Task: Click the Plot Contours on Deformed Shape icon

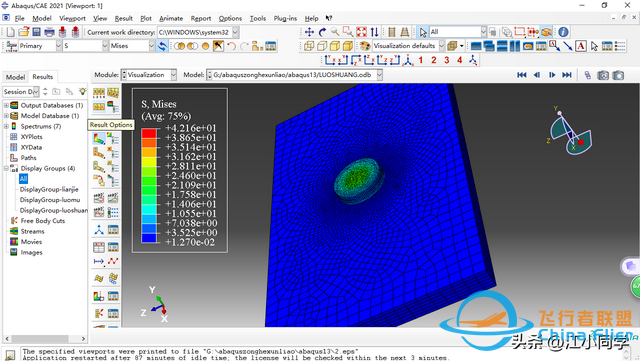Action: 99,139
